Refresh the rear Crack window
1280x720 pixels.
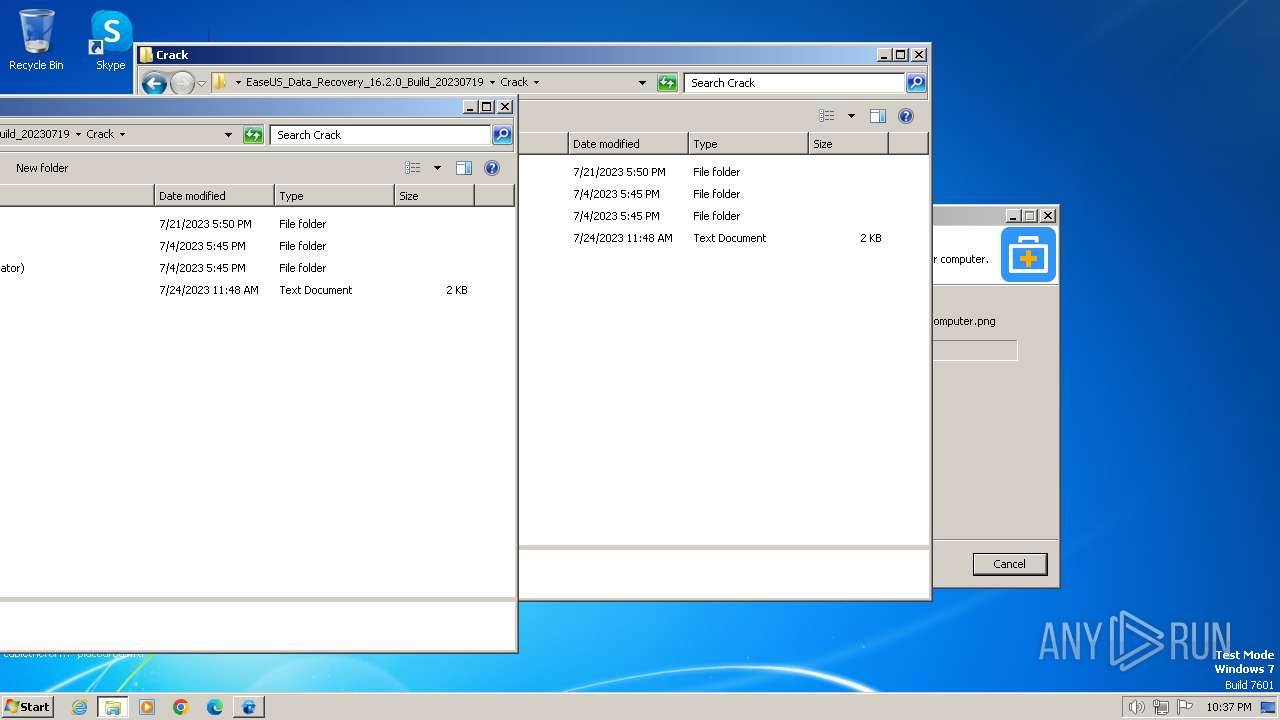tap(667, 83)
